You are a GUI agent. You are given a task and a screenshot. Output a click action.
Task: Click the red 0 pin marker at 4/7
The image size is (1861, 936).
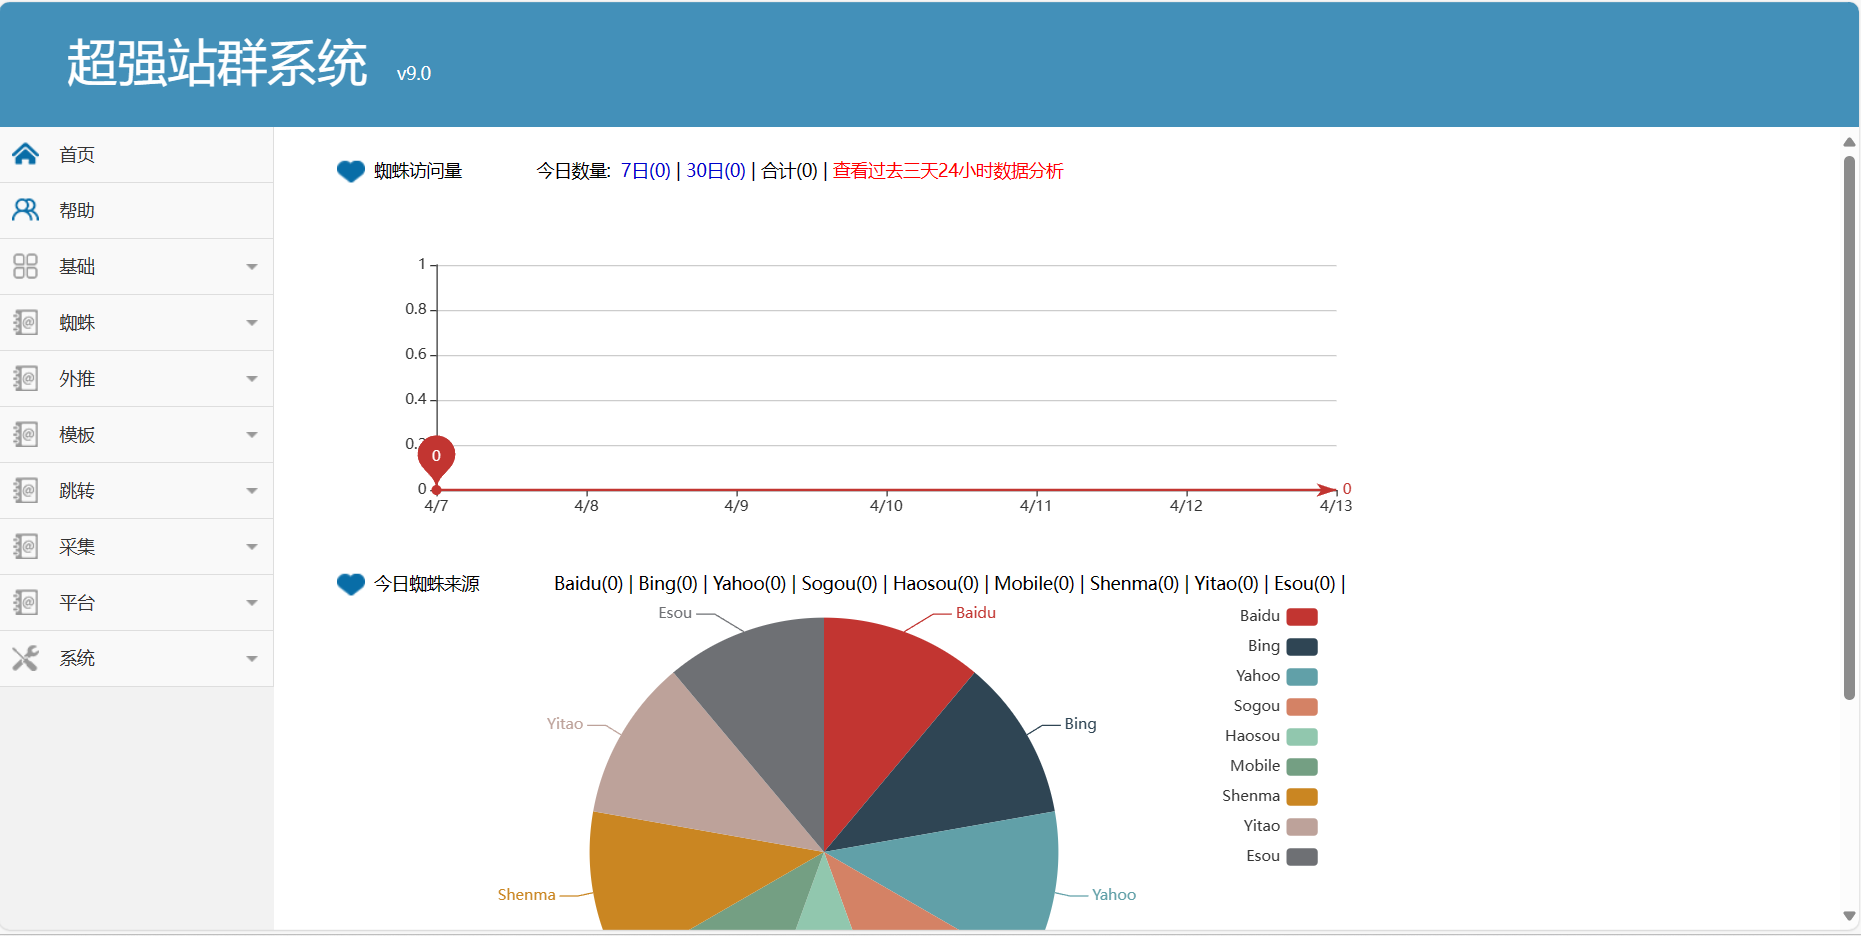click(436, 457)
